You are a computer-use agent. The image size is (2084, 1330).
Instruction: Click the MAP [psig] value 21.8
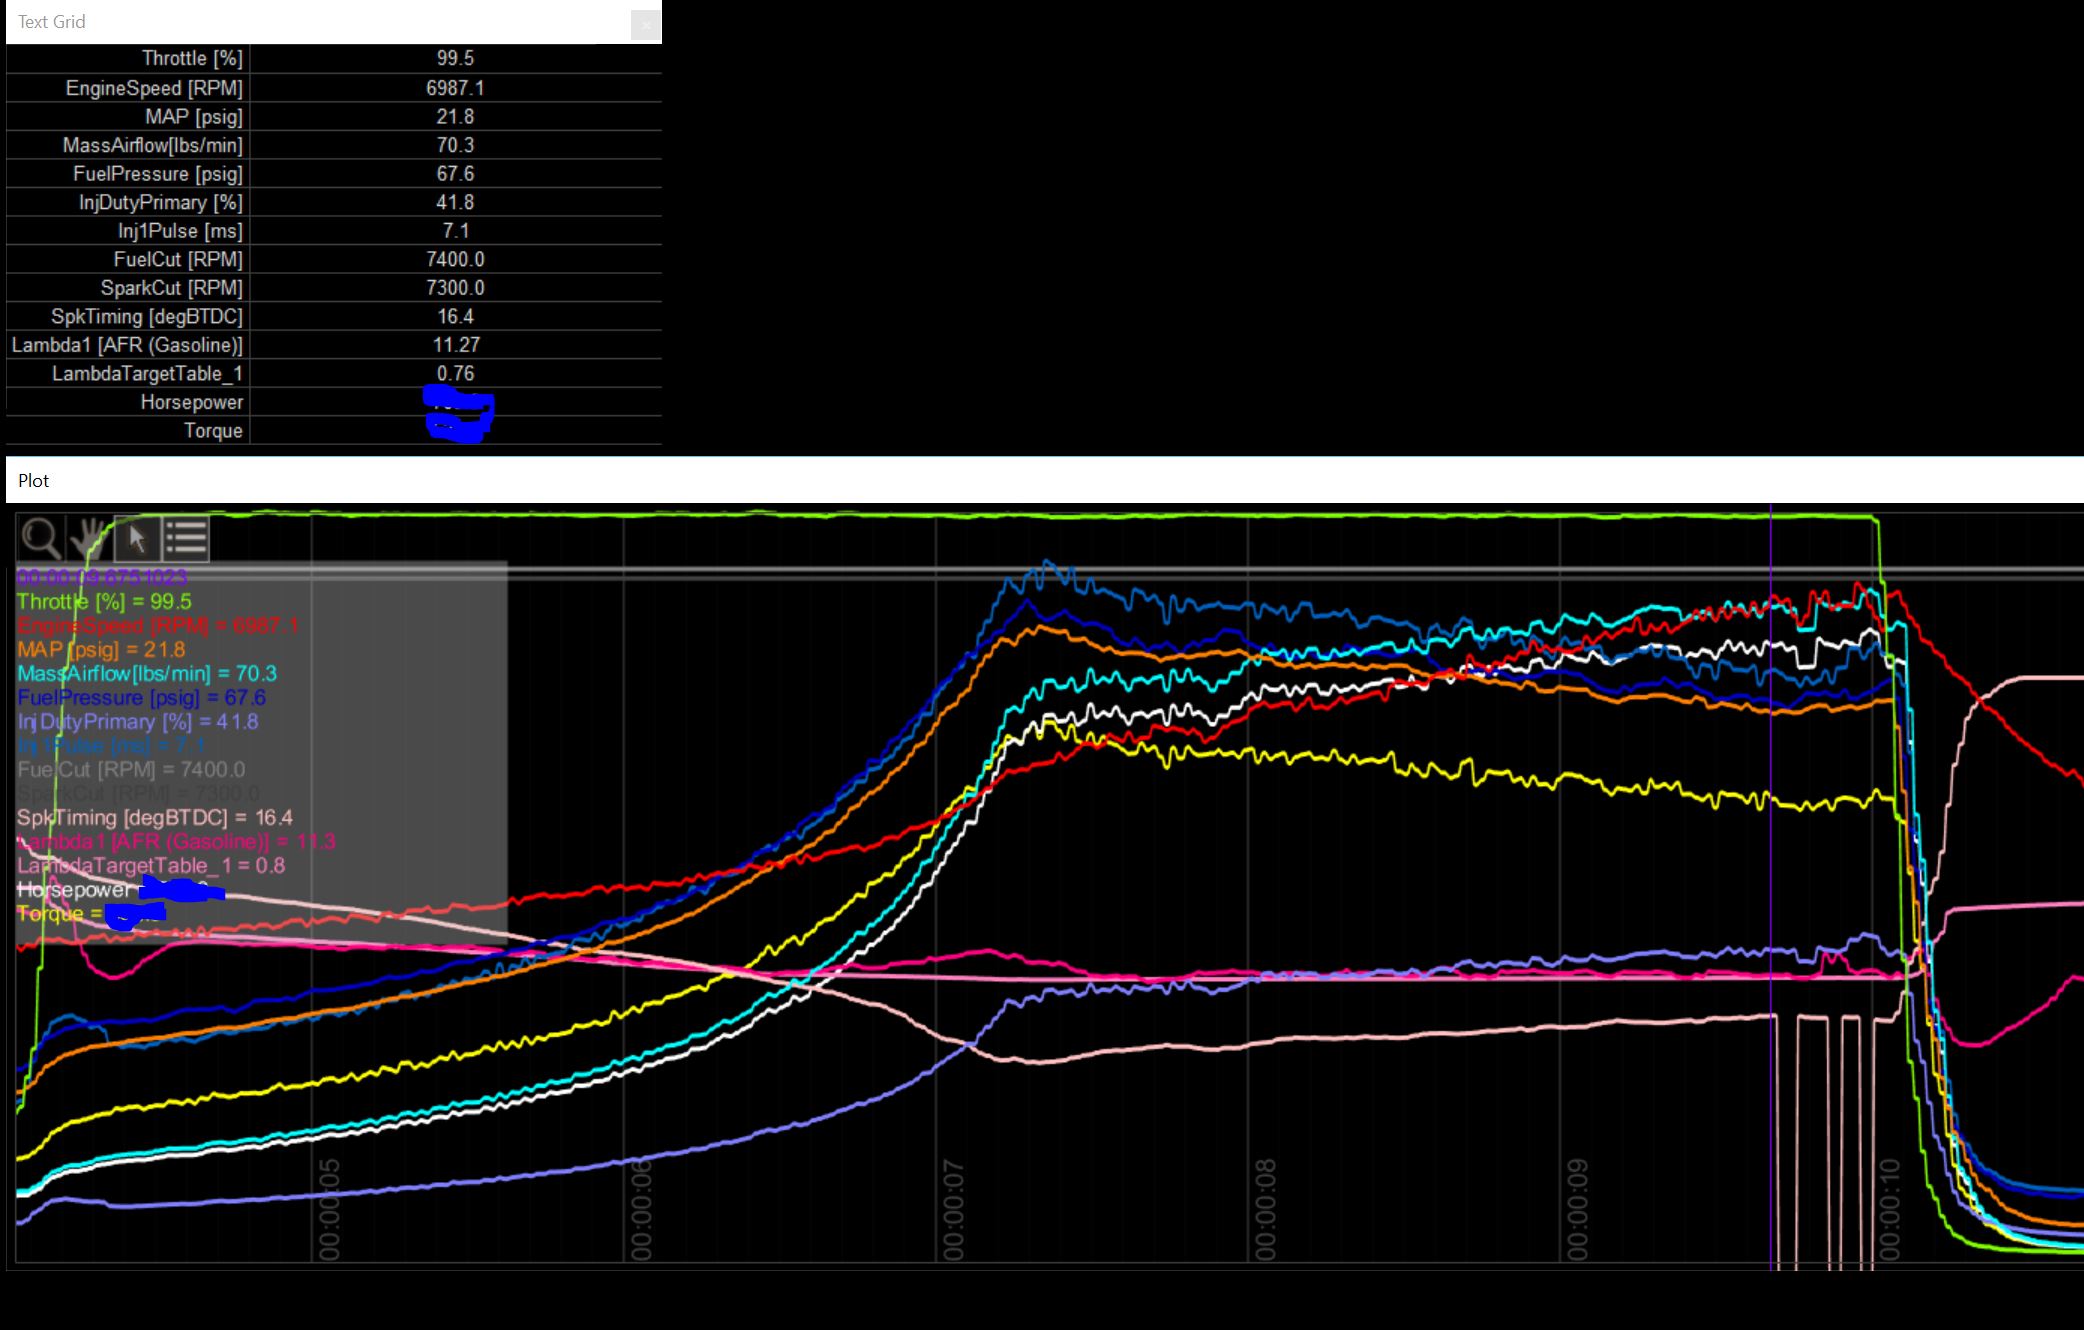tap(455, 117)
